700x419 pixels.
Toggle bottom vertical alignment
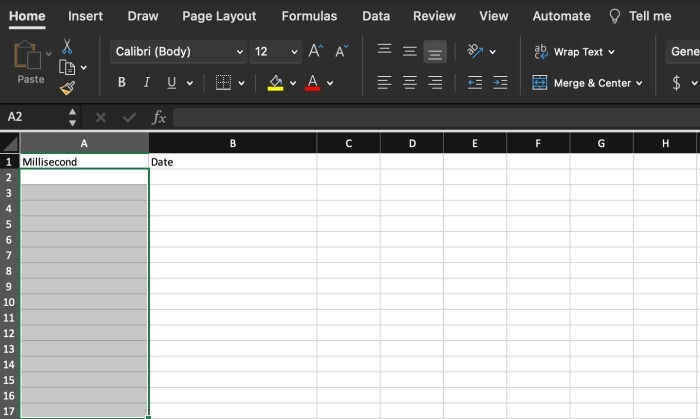click(435, 52)
